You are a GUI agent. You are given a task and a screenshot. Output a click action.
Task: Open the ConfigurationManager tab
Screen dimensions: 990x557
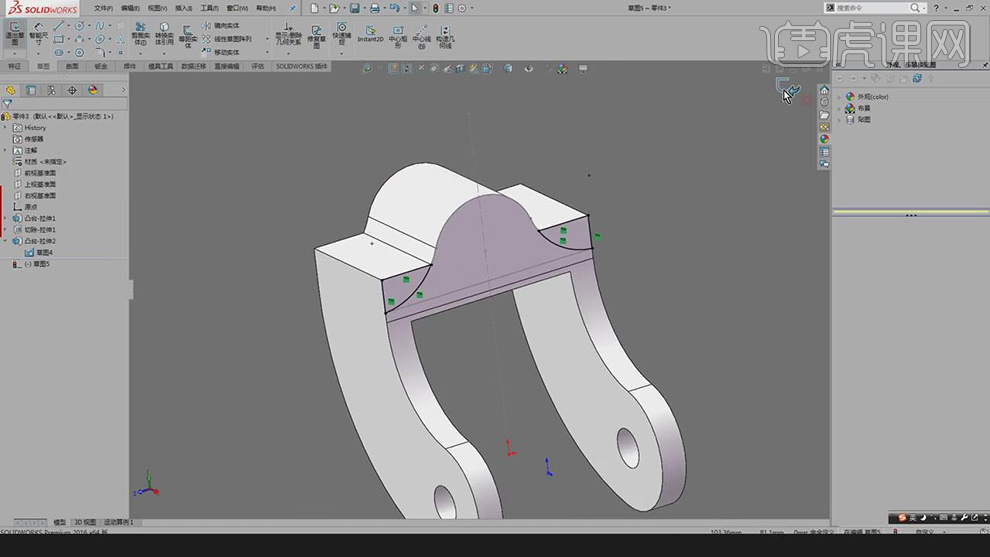52,90
